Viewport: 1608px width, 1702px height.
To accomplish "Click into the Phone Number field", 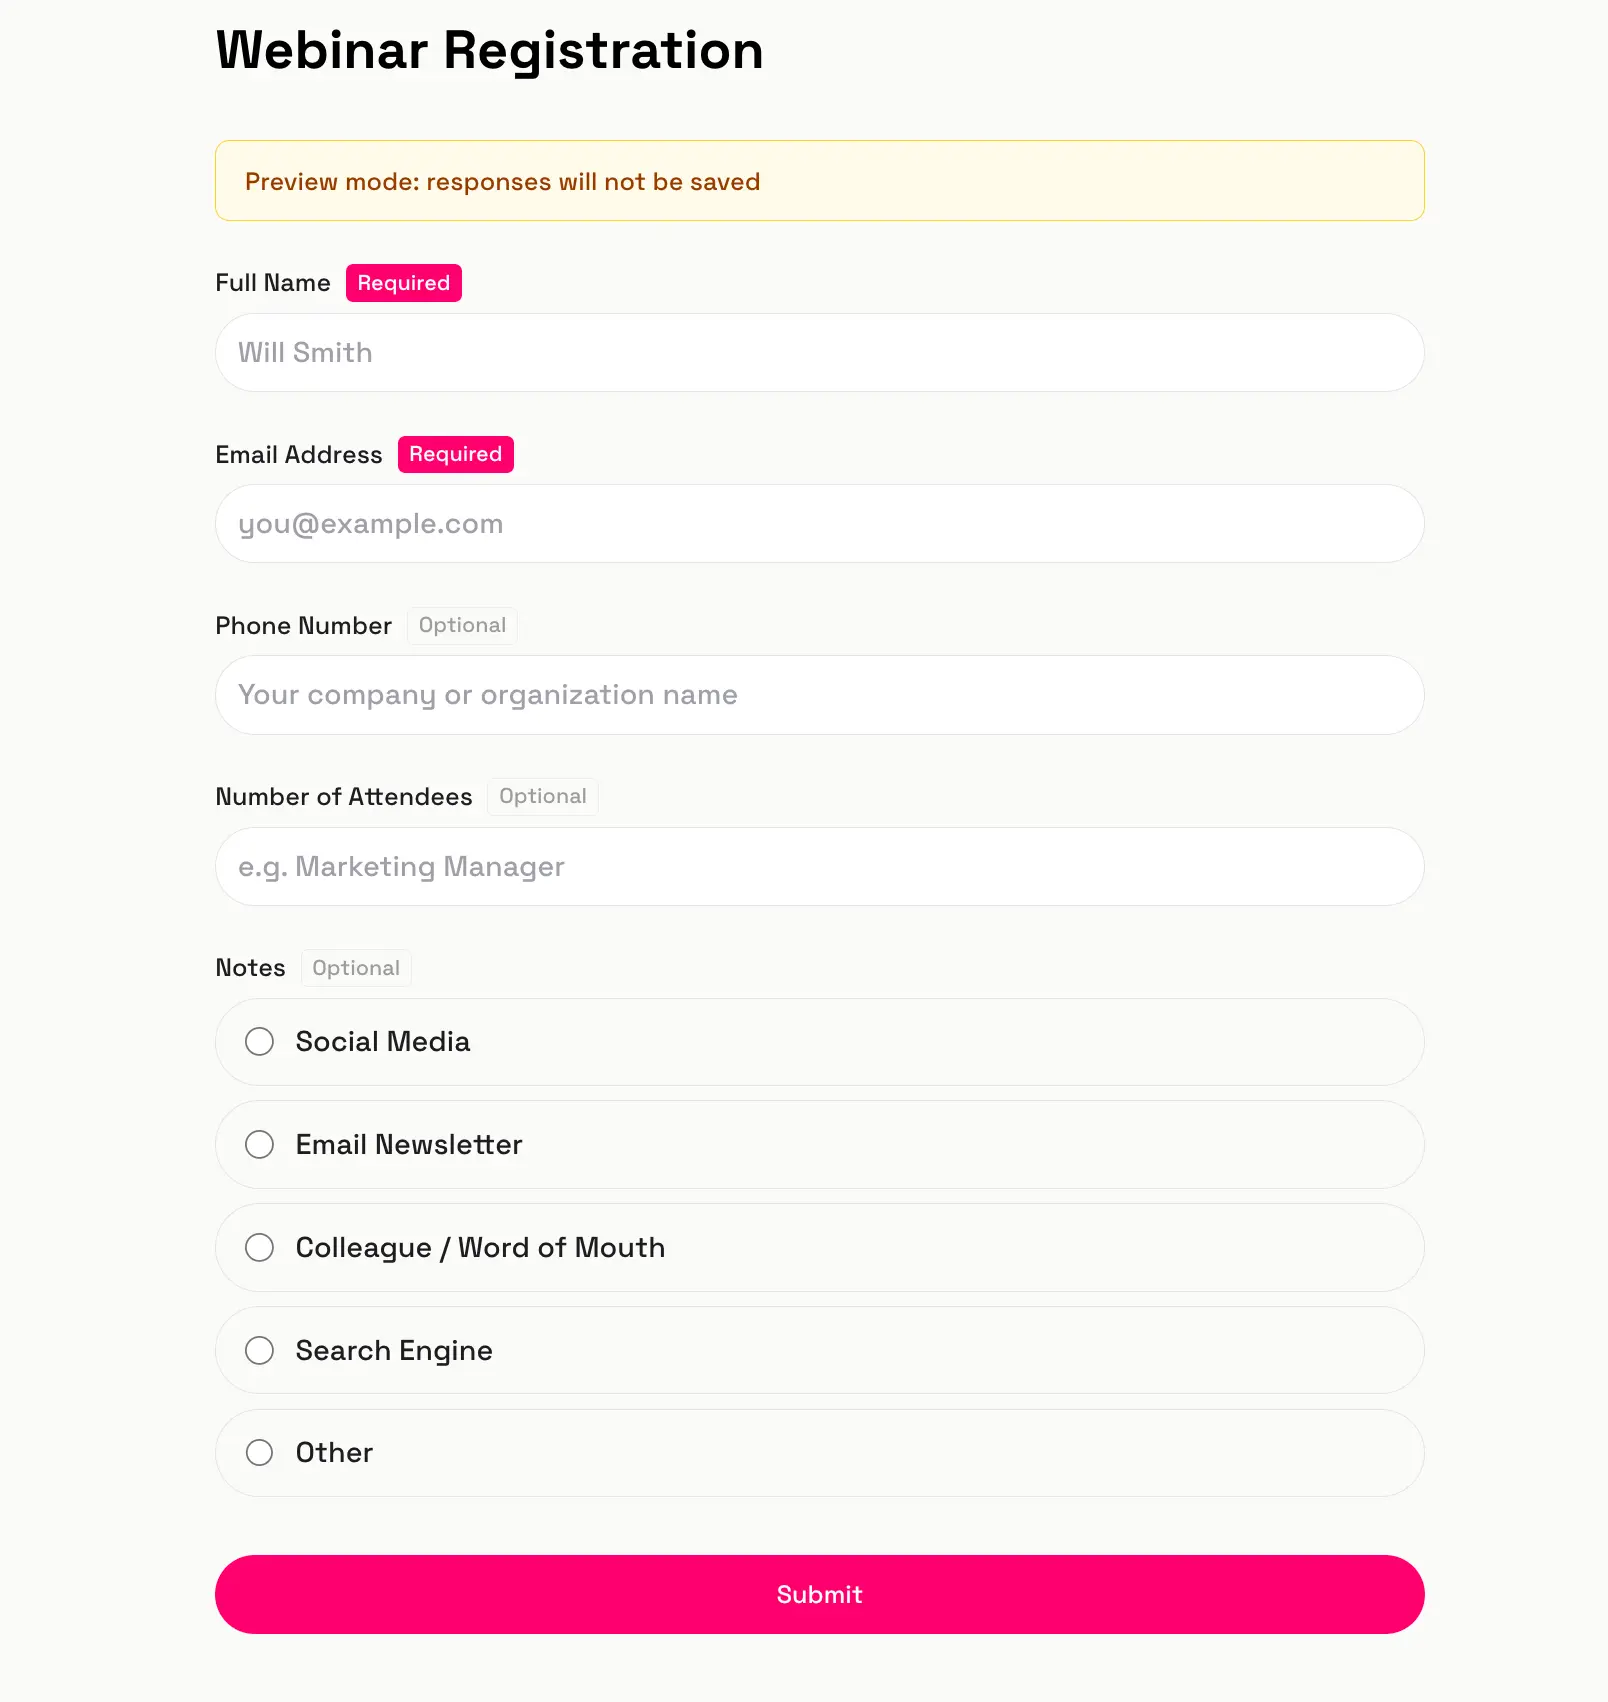I will 819,695.
